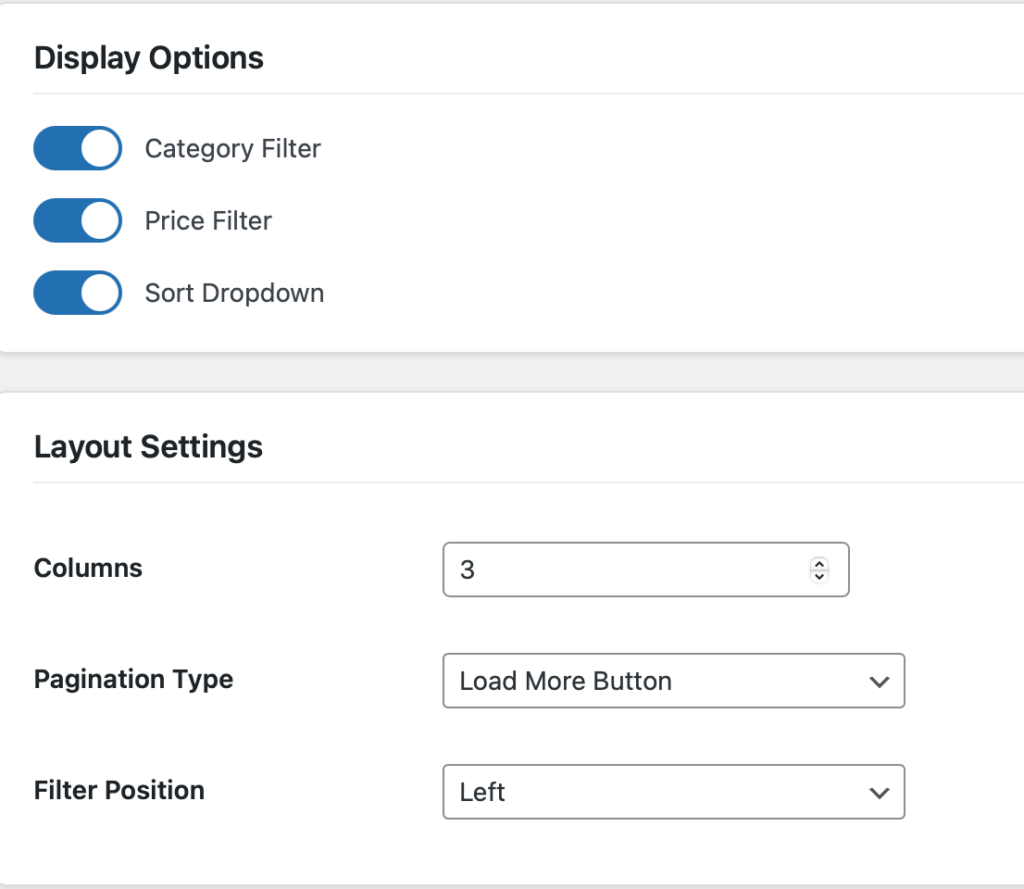Turn off the Sort Dropdown toggle
The height and width of the screenshot is (889, 1024).
tap(78, 293)
